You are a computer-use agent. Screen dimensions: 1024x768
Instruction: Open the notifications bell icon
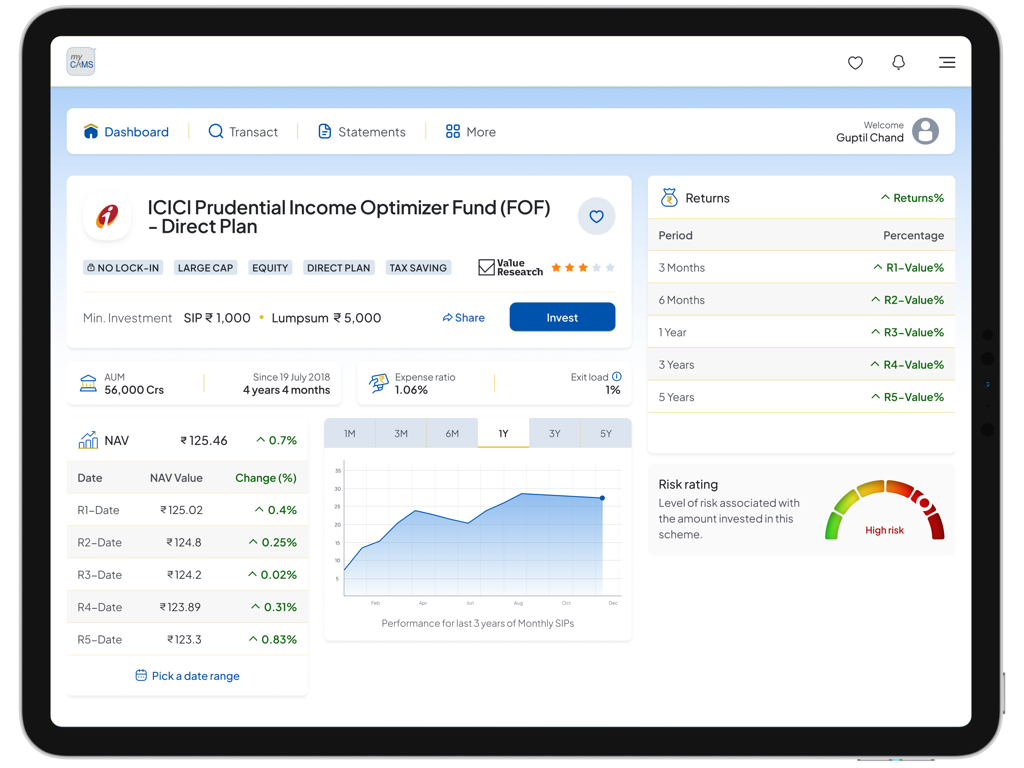(898, 62)
